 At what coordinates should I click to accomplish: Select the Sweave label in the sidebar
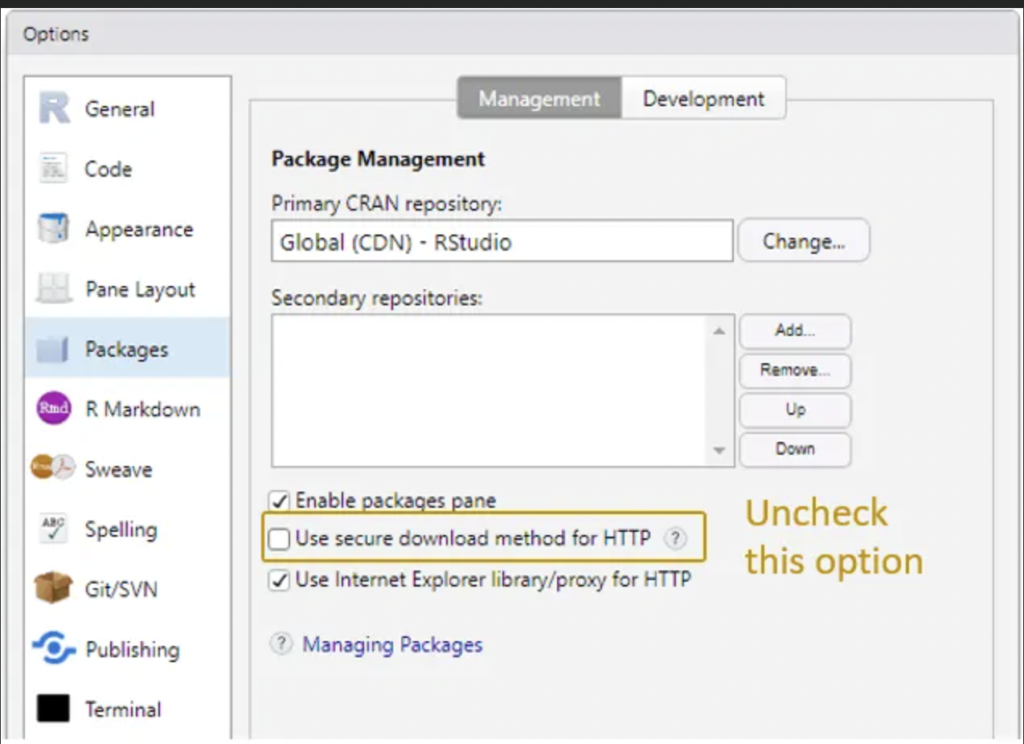point(119,469)
